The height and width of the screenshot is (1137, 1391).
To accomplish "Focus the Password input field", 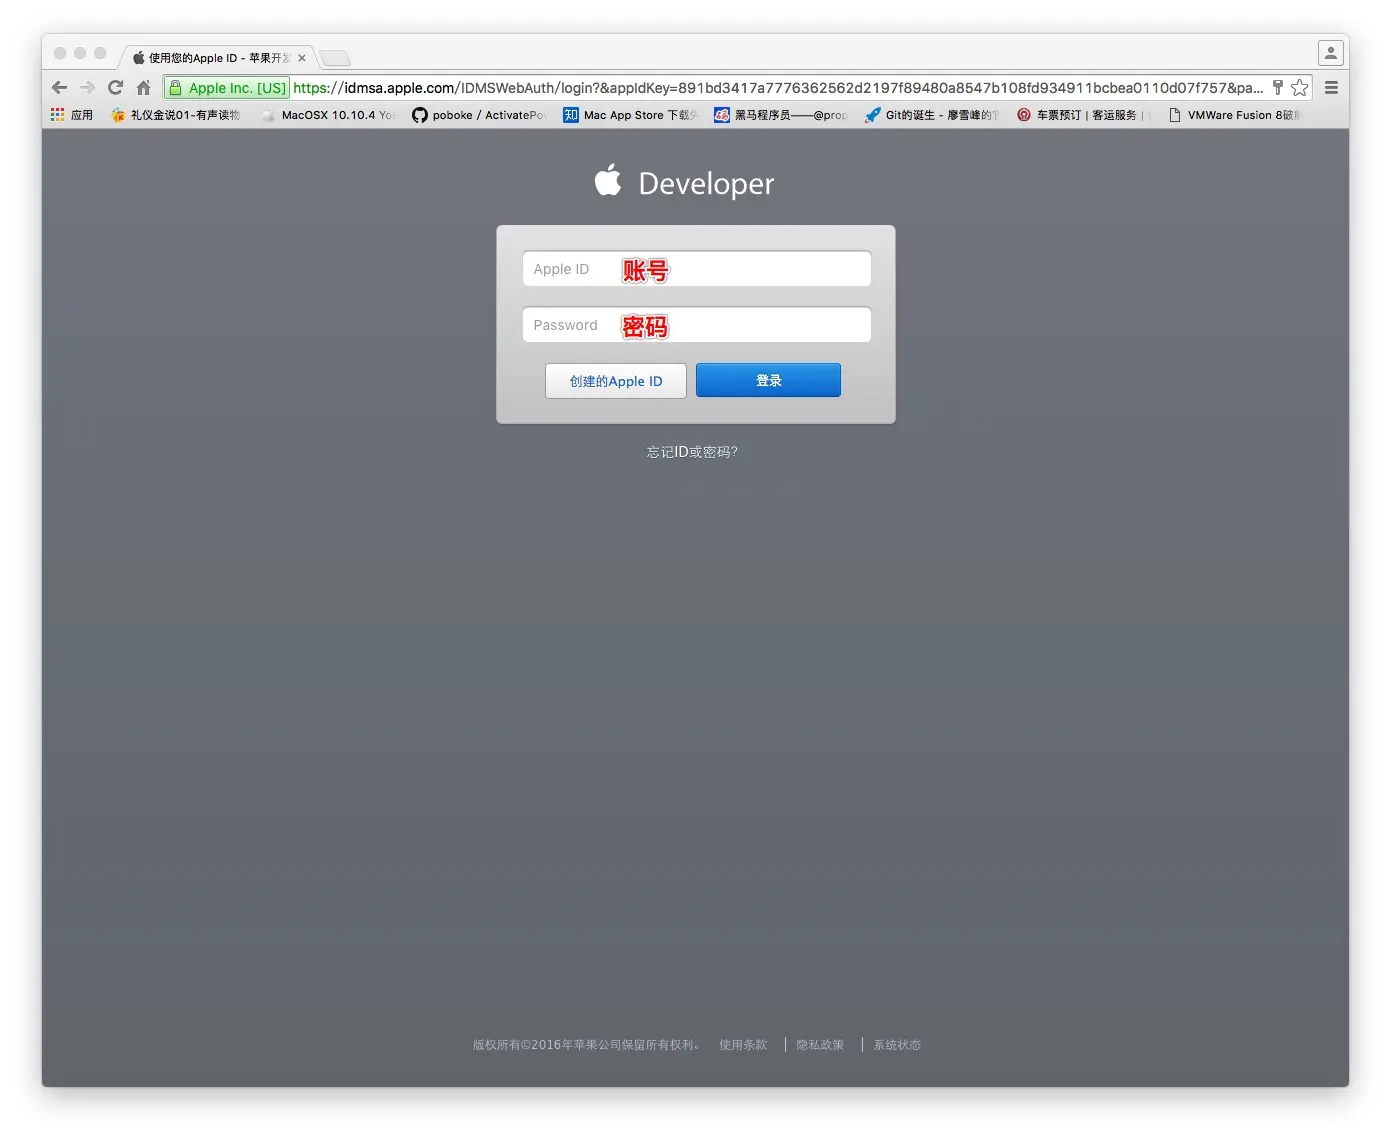I will (696, 325).
